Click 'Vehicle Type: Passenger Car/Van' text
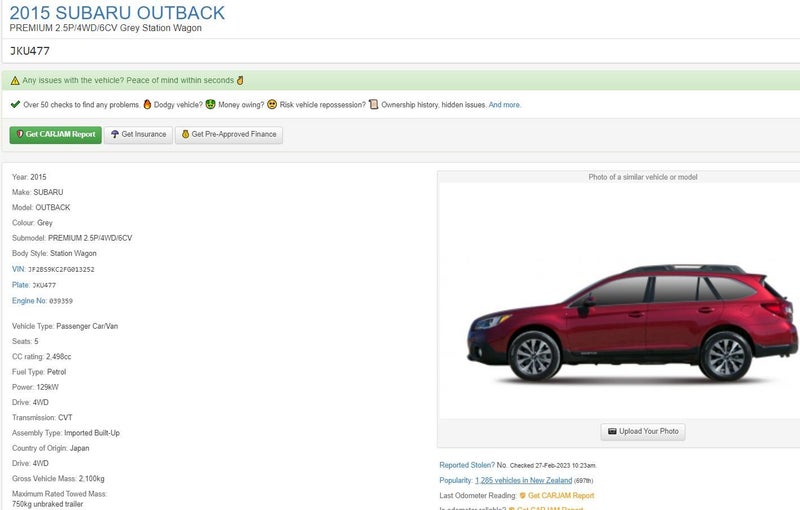 (x=65, y=326)
